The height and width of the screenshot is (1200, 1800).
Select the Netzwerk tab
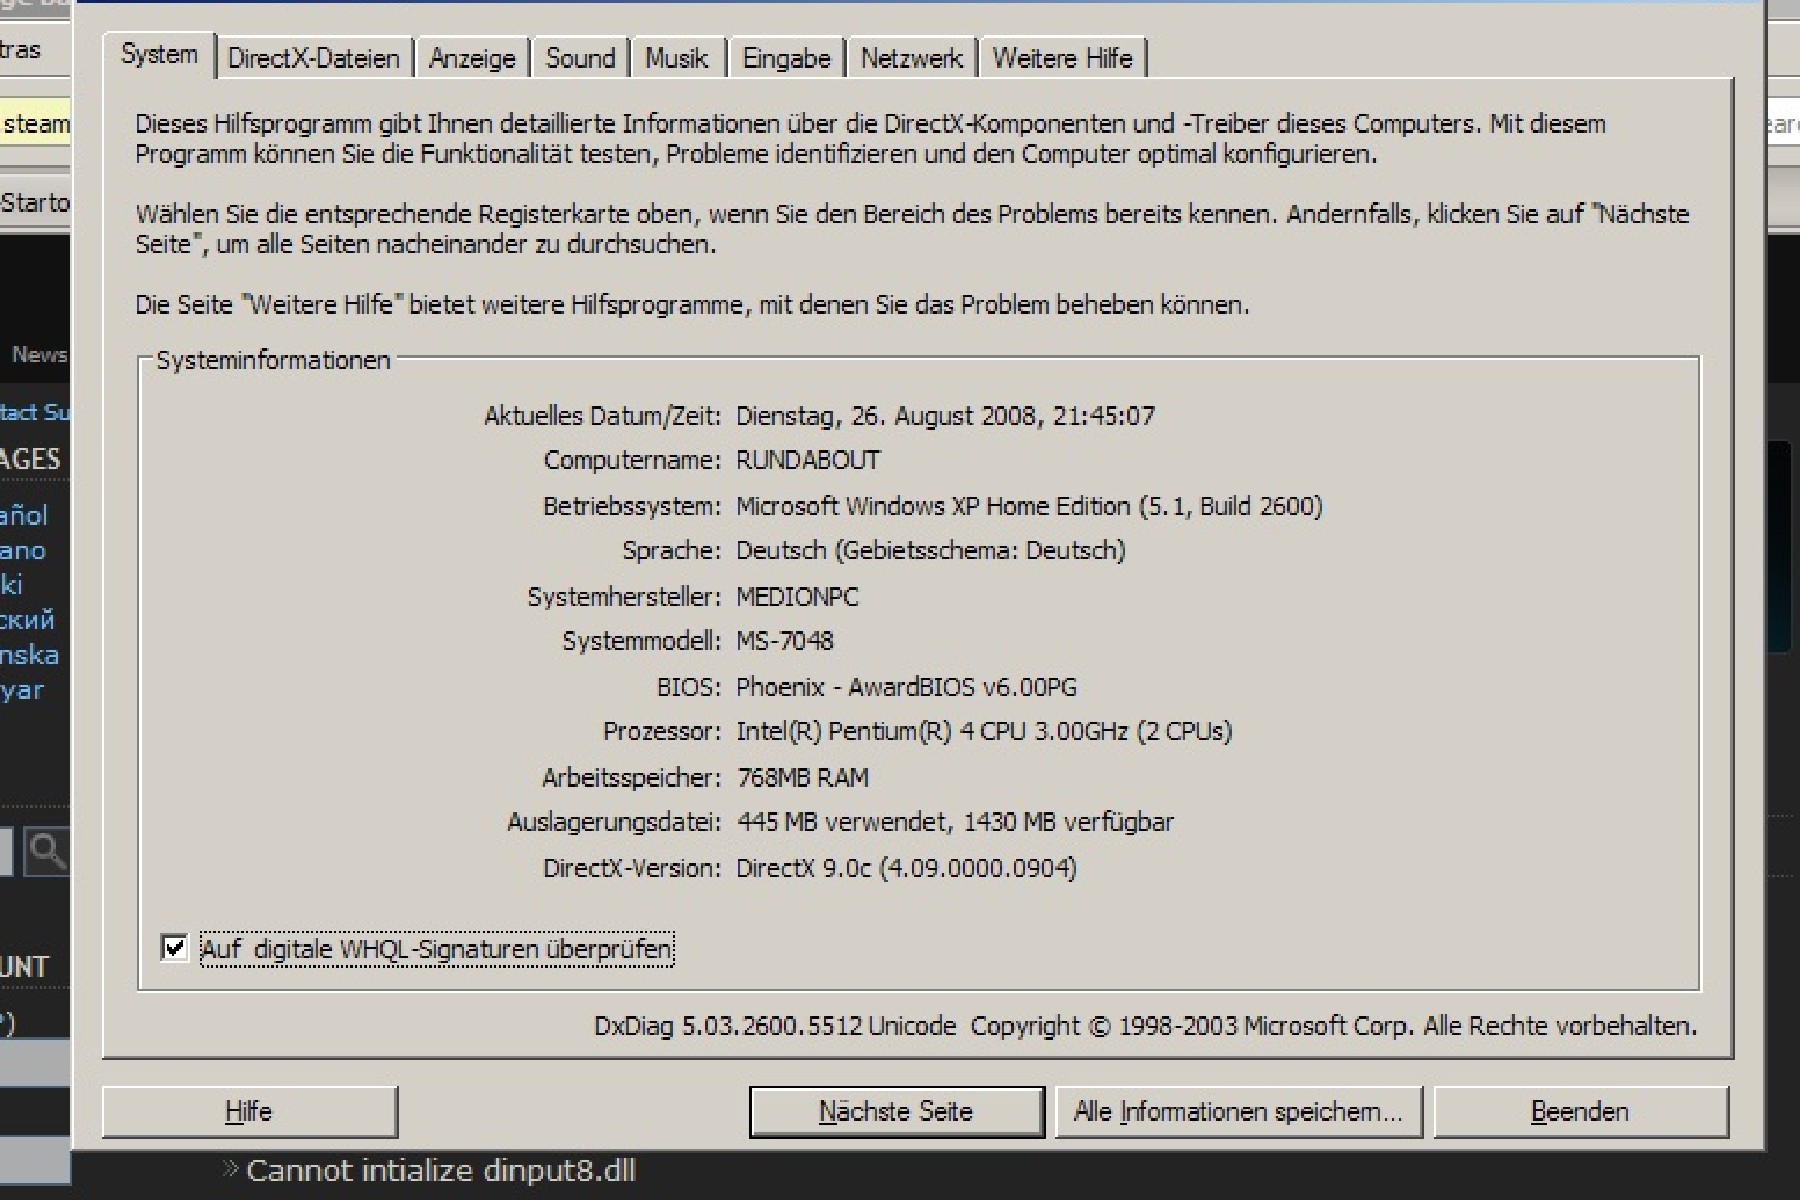coord(911,59)
